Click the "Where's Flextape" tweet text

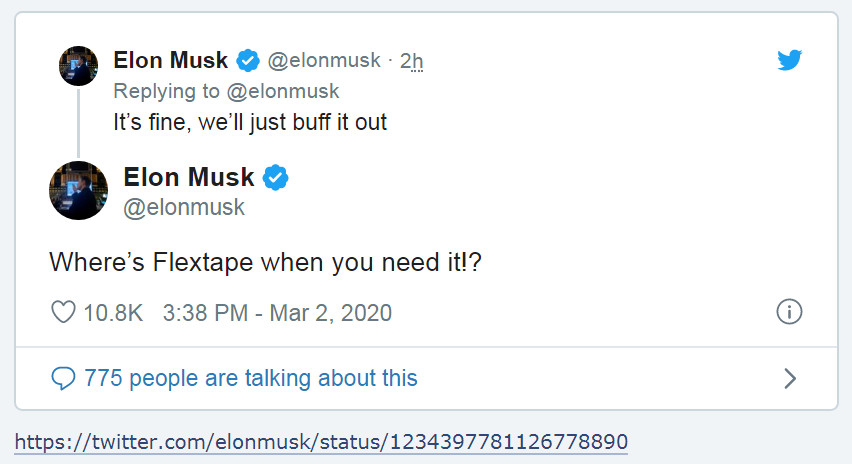(268, 263)
